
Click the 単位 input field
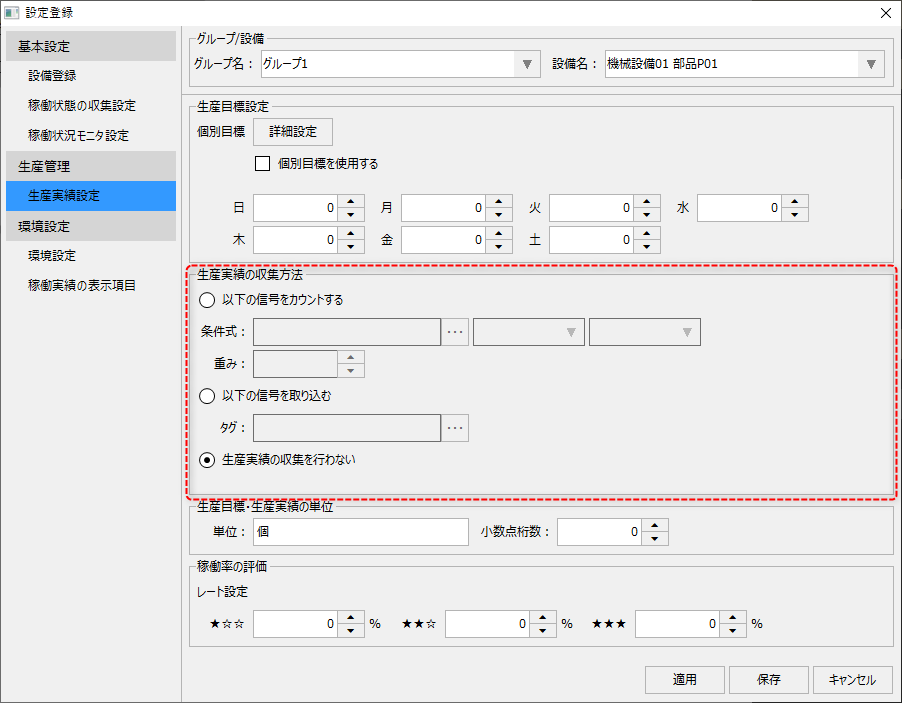pos(360,532)
